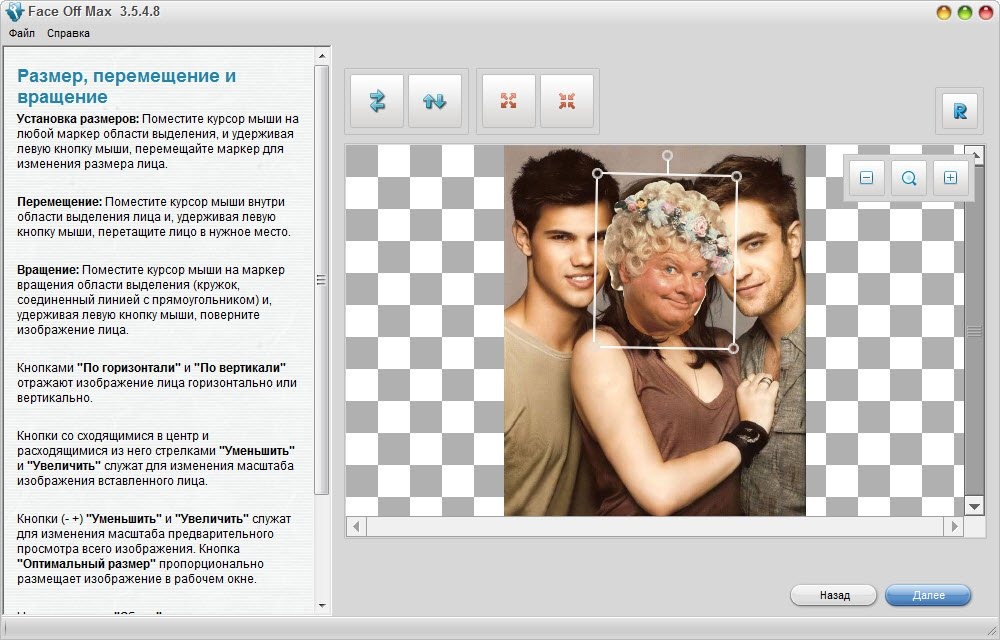
Task: Click the yellow minimize window button
Action: [944, 12]
